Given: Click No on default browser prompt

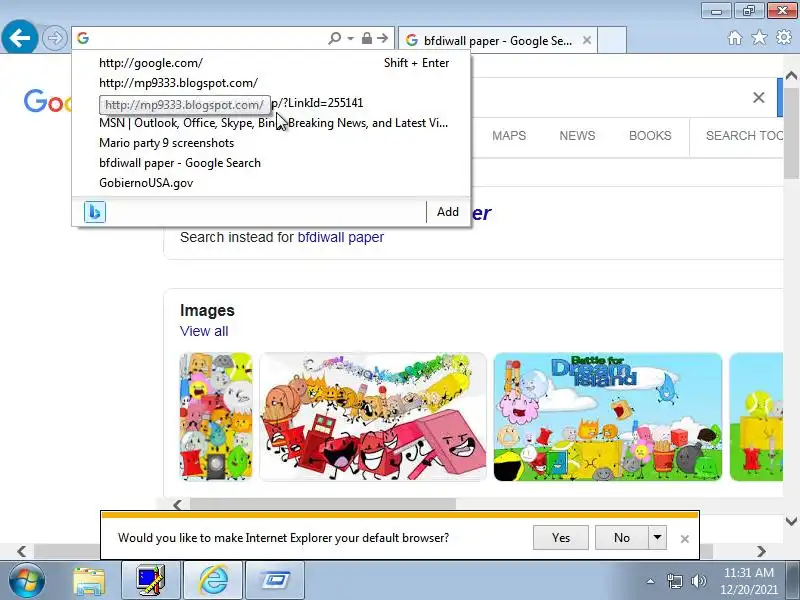Looking at the screenshot, I should tap(622, 538).
